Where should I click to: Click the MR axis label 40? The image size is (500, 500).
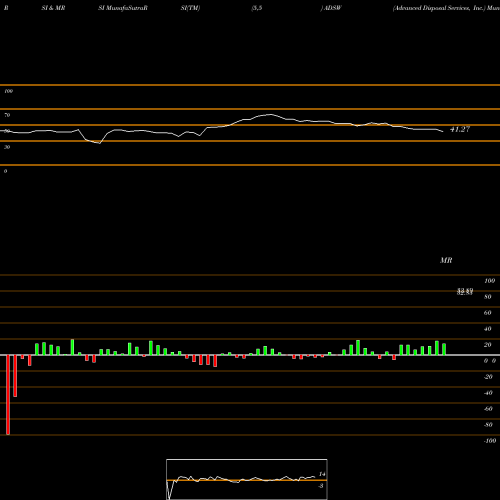click(x=488, y=329)
